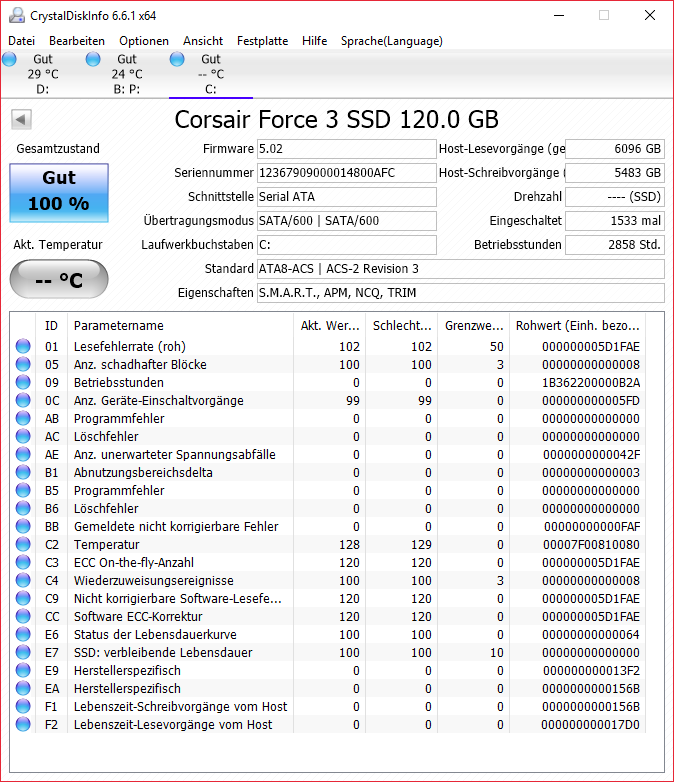Click the Schnittstelle field Serial ATA

click(x=347, y=196)
